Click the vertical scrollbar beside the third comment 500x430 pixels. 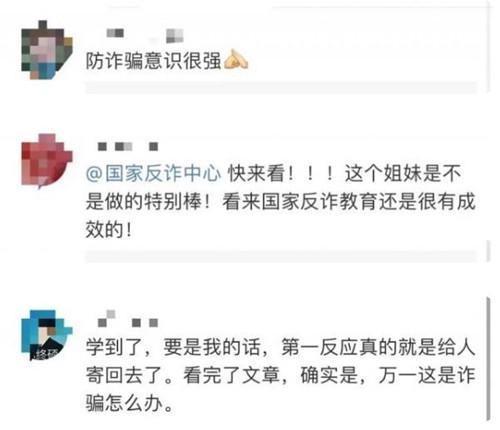point(488,359)
